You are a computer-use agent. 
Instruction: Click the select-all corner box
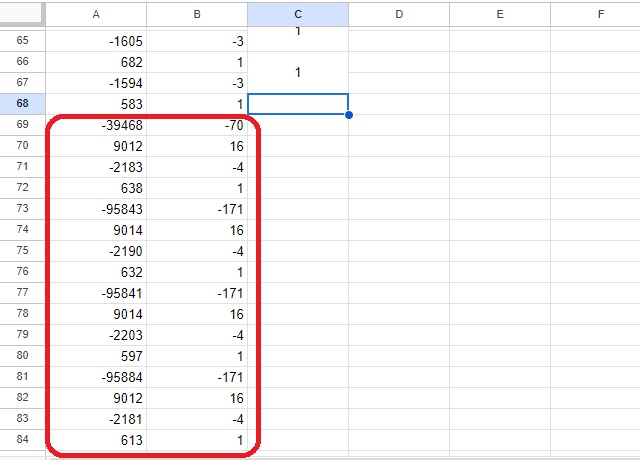(22, 14)
